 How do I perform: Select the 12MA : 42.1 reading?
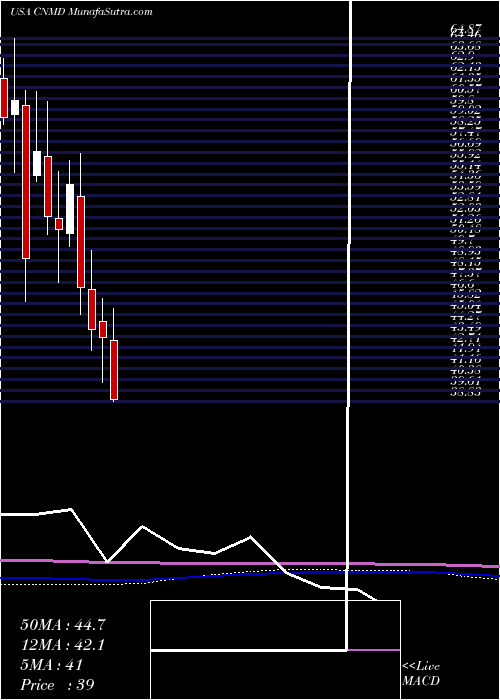62,645
